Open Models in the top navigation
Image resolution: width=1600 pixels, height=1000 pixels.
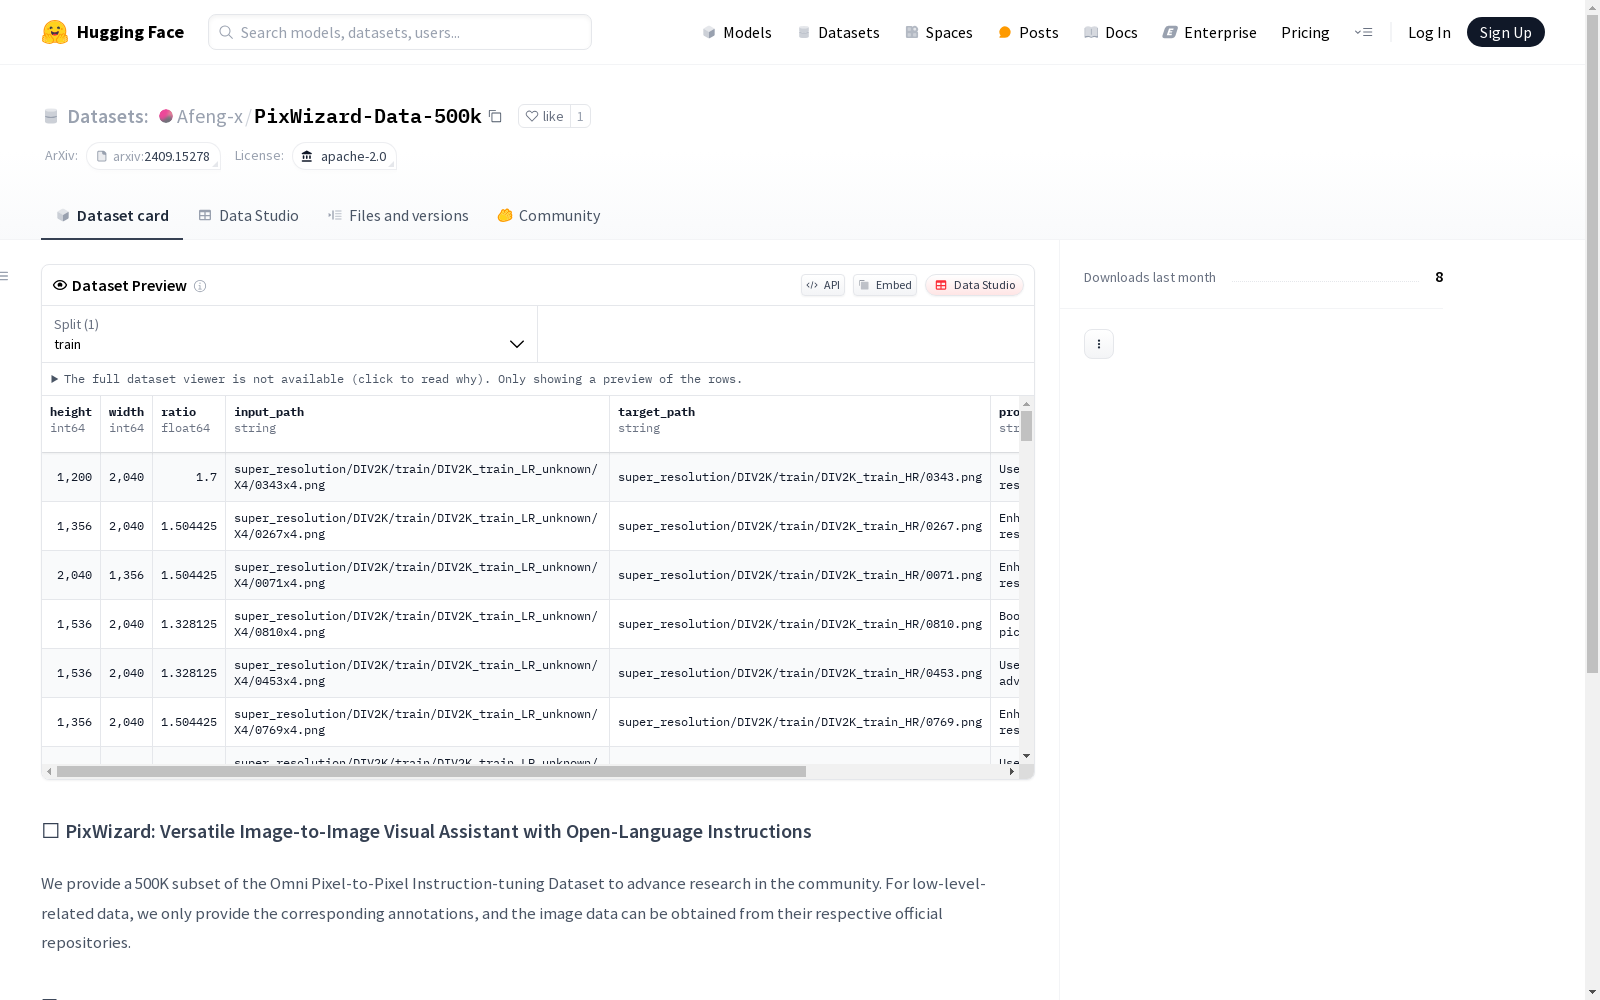click(737, 32)
